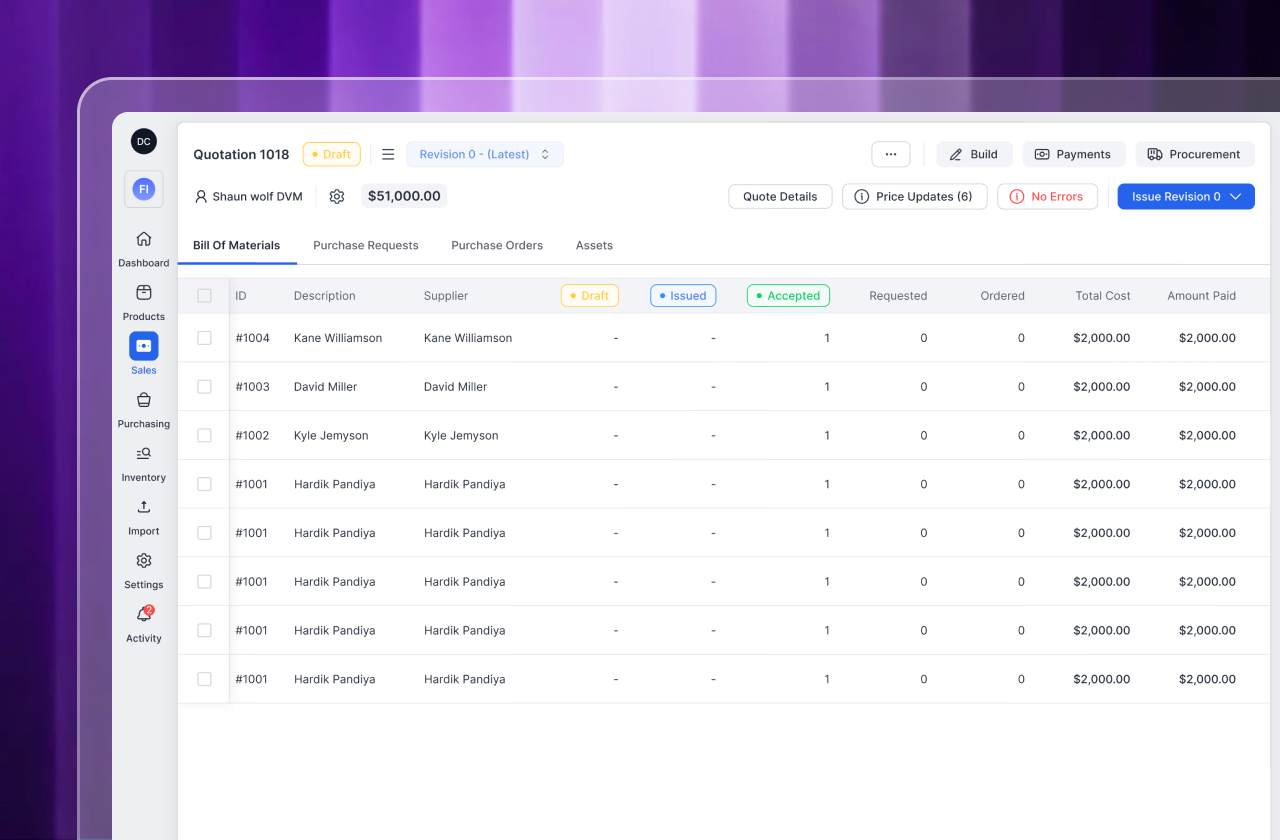Click the gear icon beside $51,000.00

(337, 197)
